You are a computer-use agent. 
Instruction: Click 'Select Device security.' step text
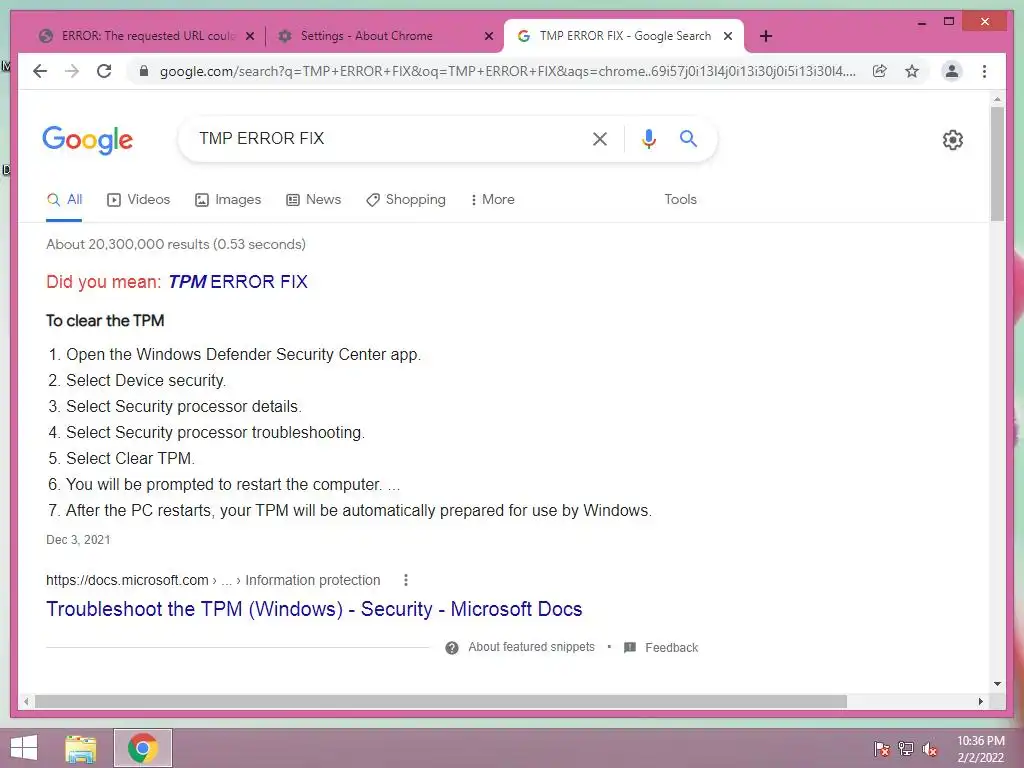[x=146, y=381]
